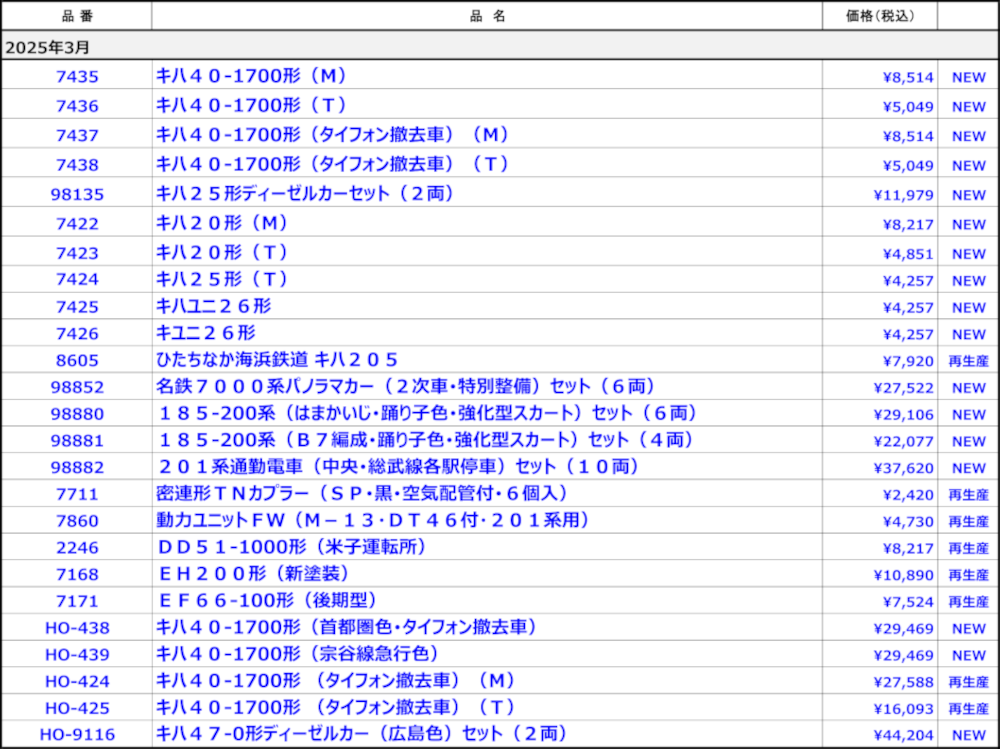Open product number 8605 link
Viewport: 1000px width, 749px height.
pos(77,360)
